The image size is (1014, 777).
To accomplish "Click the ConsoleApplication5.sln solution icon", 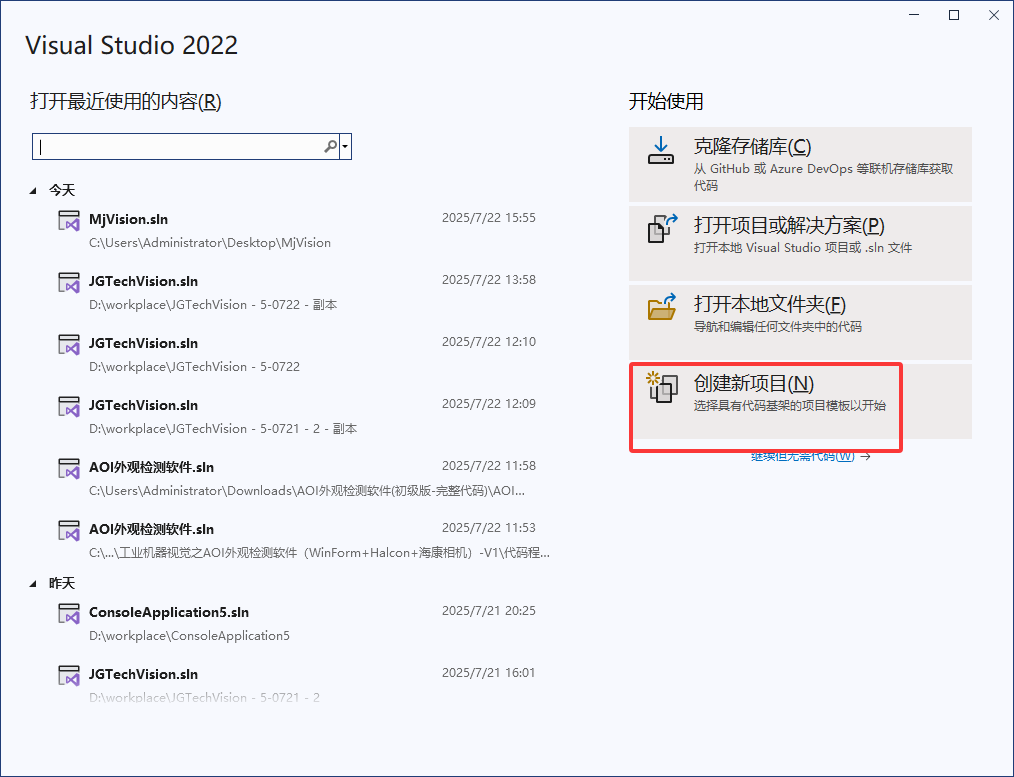I will point(69,613).
